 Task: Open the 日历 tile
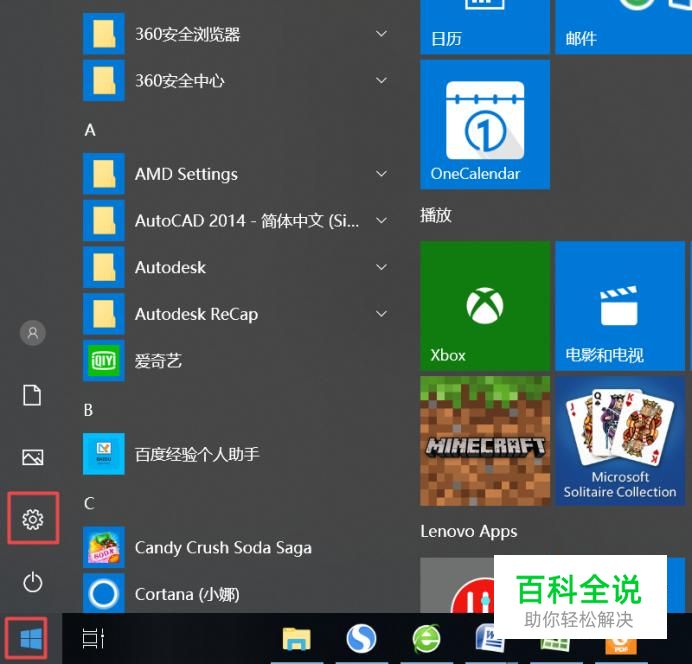coord(485,27)
